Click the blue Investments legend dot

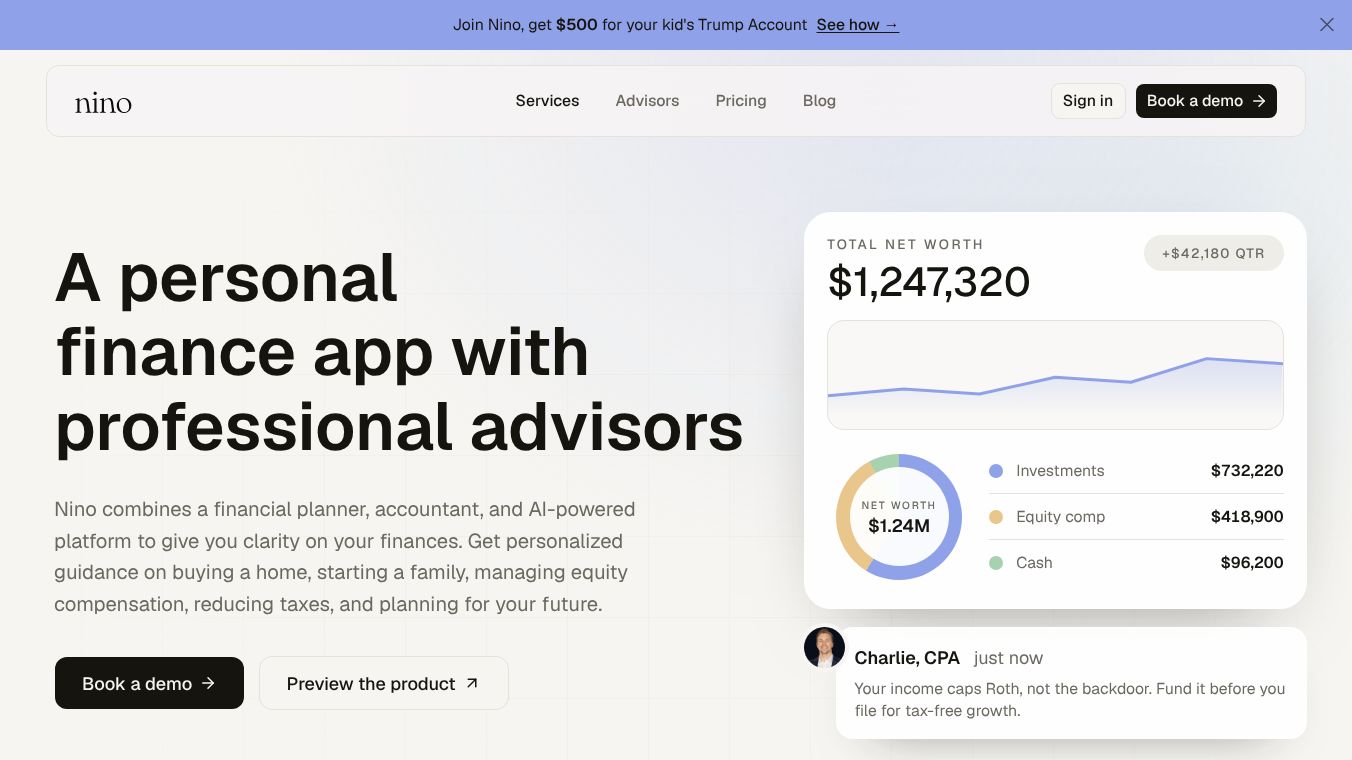996,471
